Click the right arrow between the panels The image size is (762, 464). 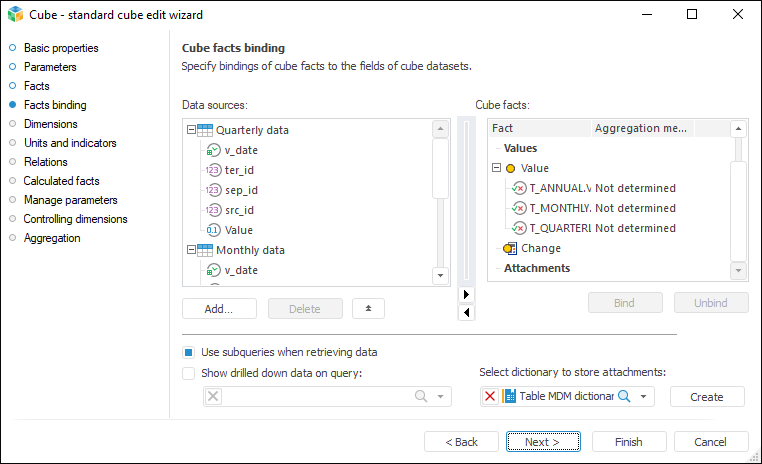(465, 295)
